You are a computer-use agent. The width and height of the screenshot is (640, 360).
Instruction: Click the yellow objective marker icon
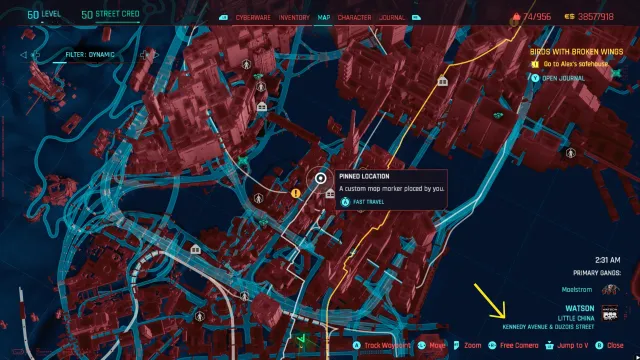point(535,64)
